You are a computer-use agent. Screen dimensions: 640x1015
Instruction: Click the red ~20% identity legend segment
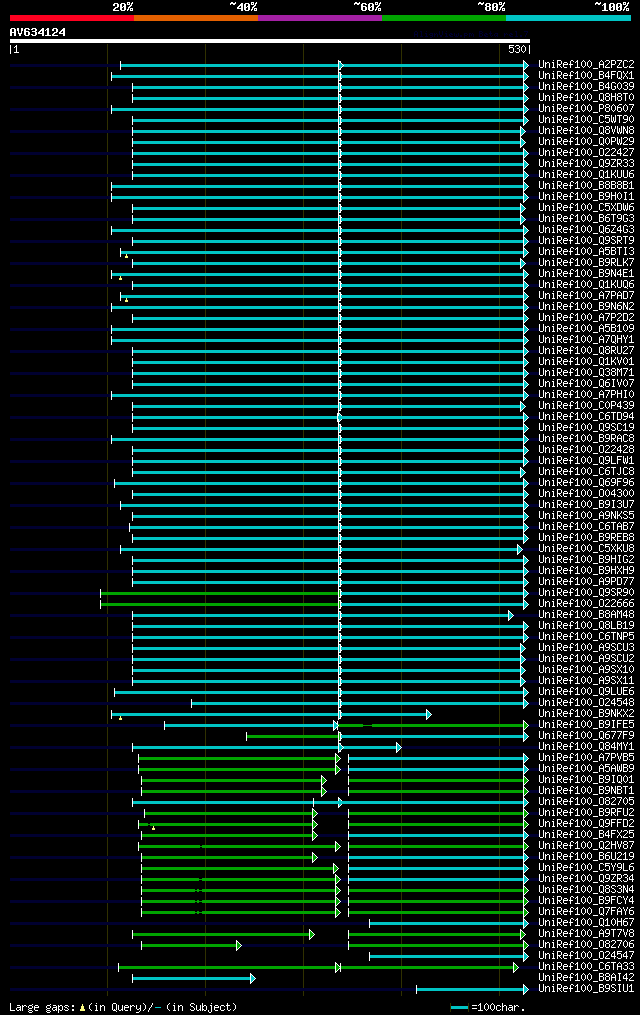point(72,18)
